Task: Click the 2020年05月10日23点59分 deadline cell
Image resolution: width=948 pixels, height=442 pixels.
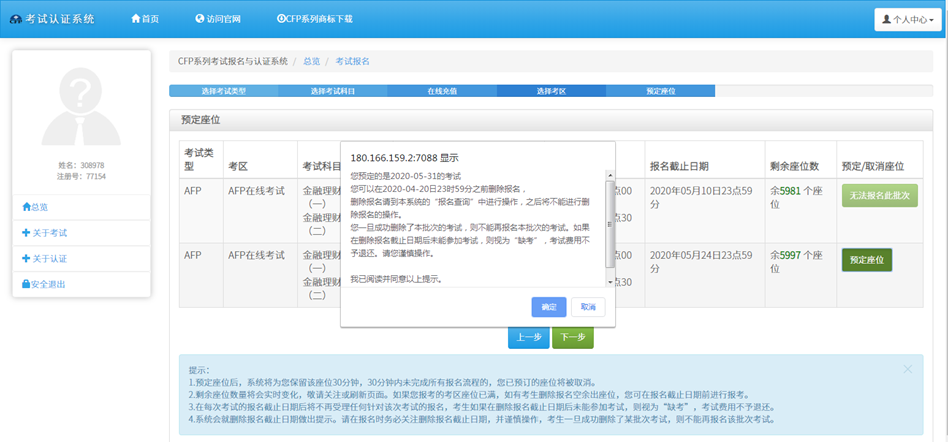Action: tap(704, 210)
